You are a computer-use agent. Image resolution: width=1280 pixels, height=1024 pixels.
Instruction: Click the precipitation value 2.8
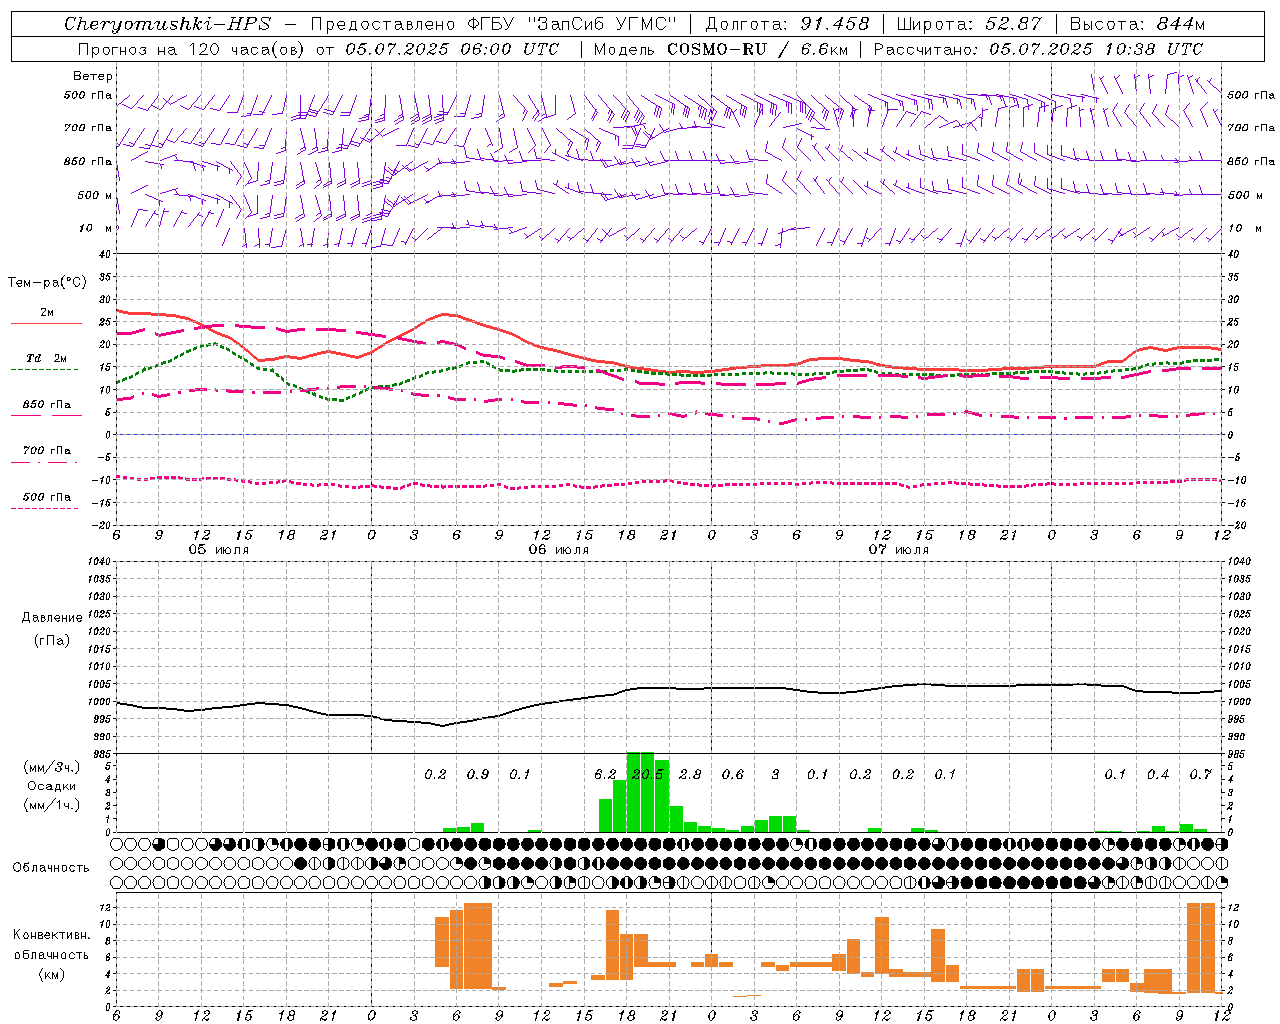690,775
